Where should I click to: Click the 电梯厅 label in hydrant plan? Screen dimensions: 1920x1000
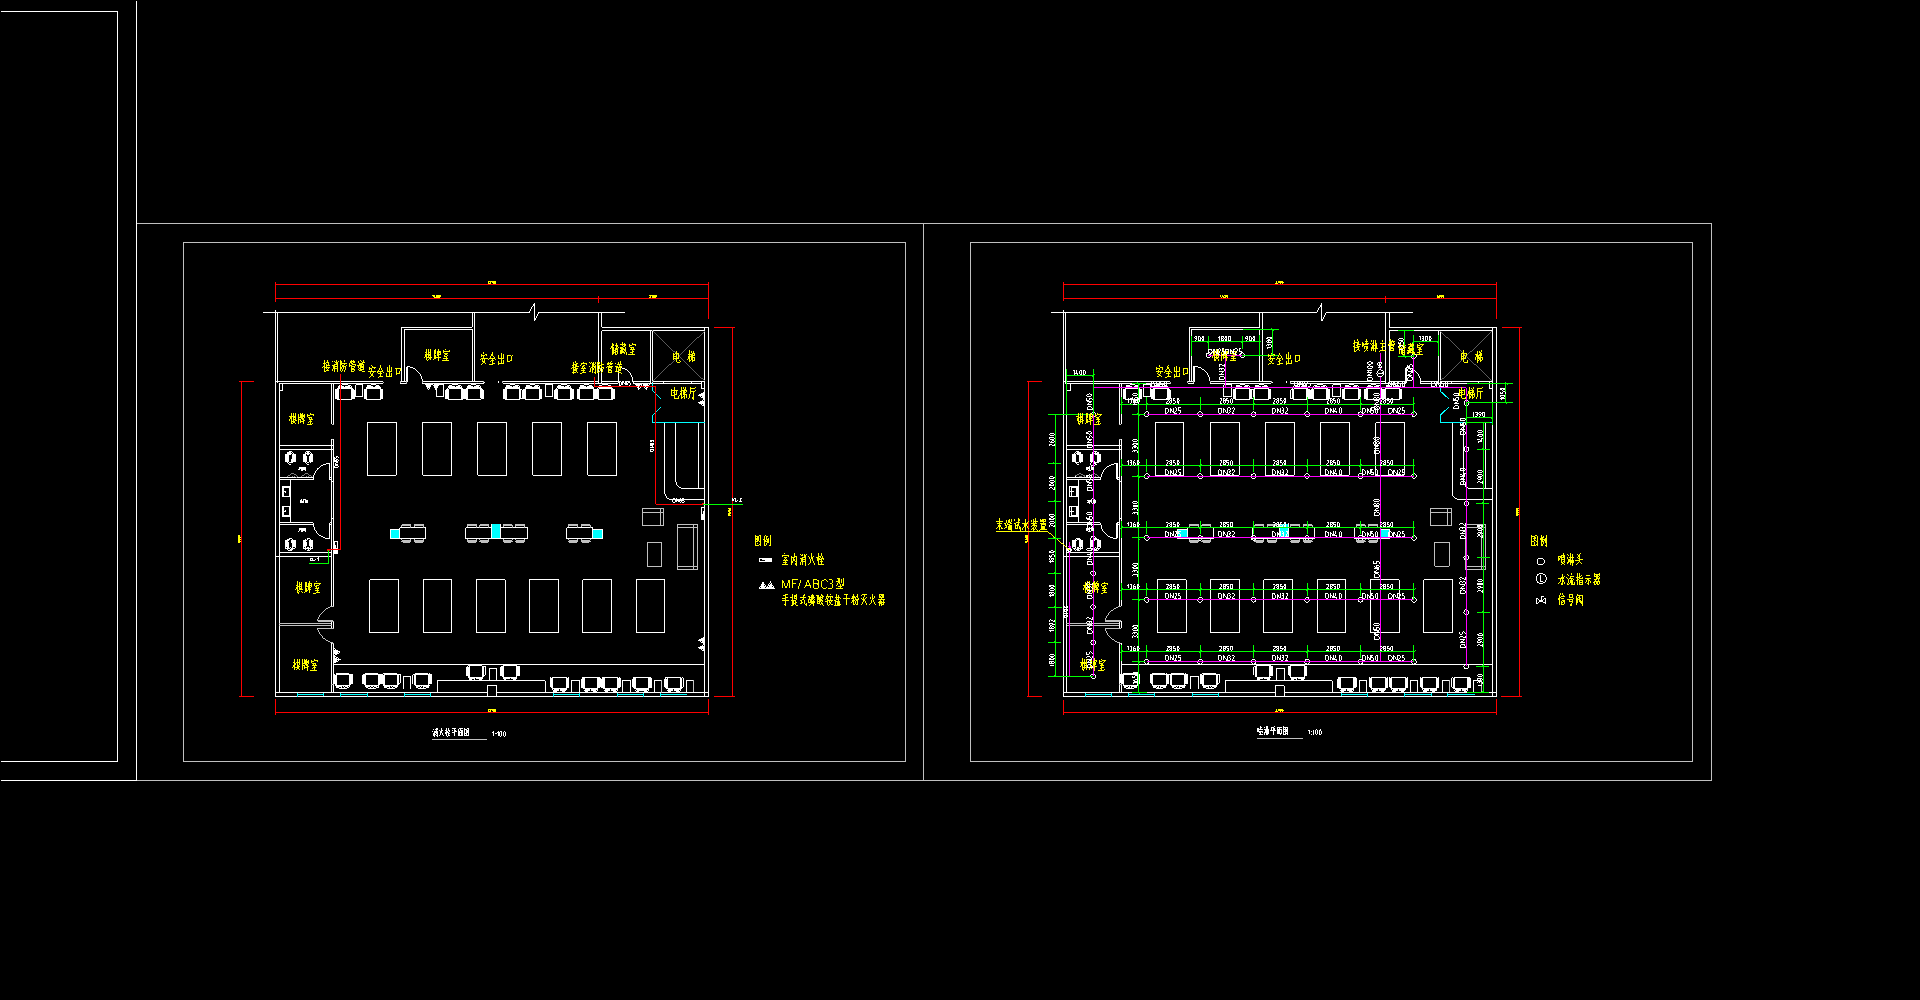683,394
